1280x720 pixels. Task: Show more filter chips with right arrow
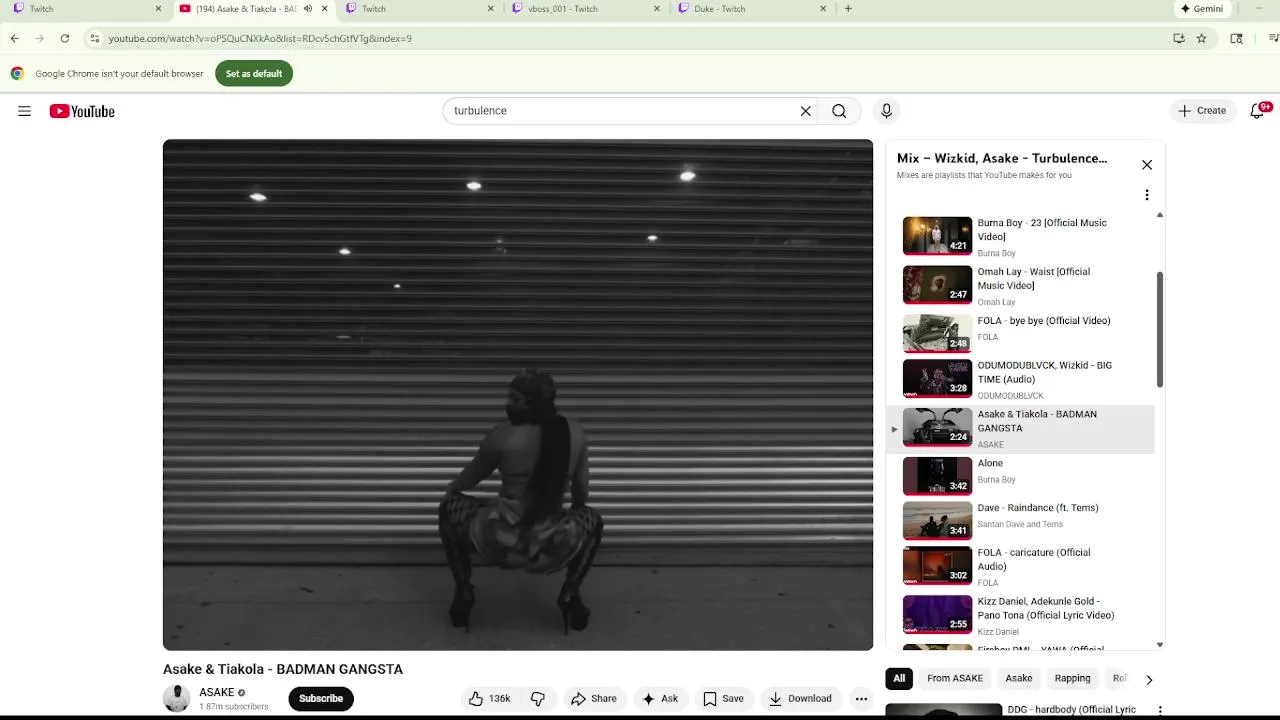pos(1149,679)
